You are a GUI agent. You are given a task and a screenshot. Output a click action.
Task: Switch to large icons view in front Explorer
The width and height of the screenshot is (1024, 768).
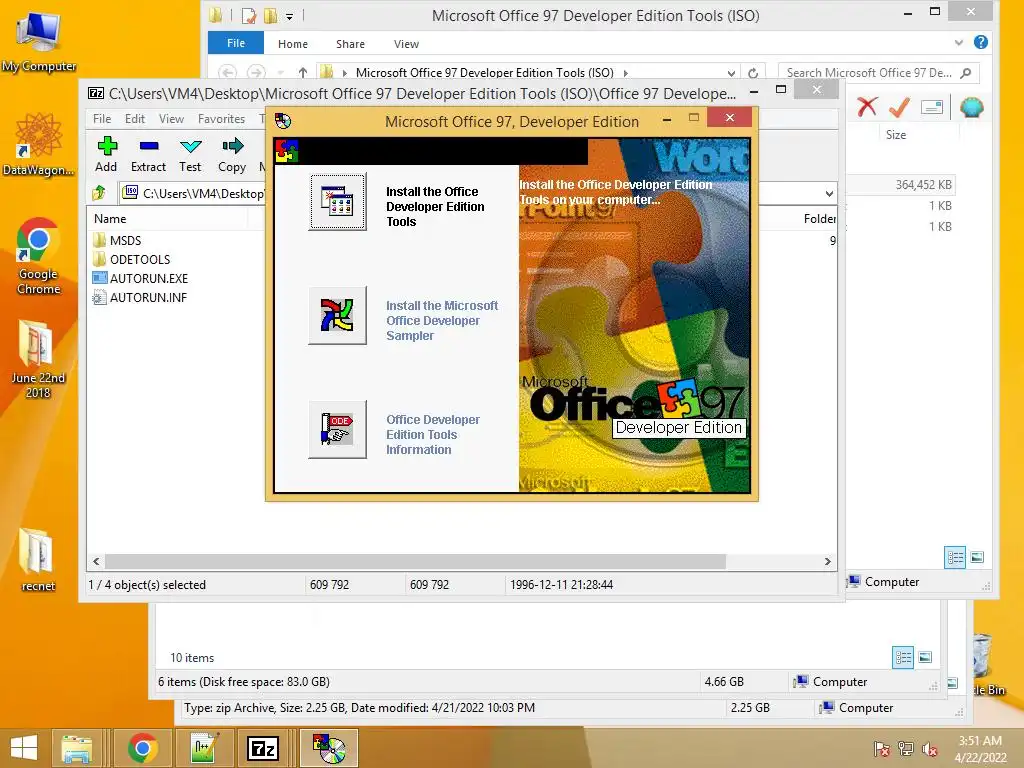click(977, 557)
